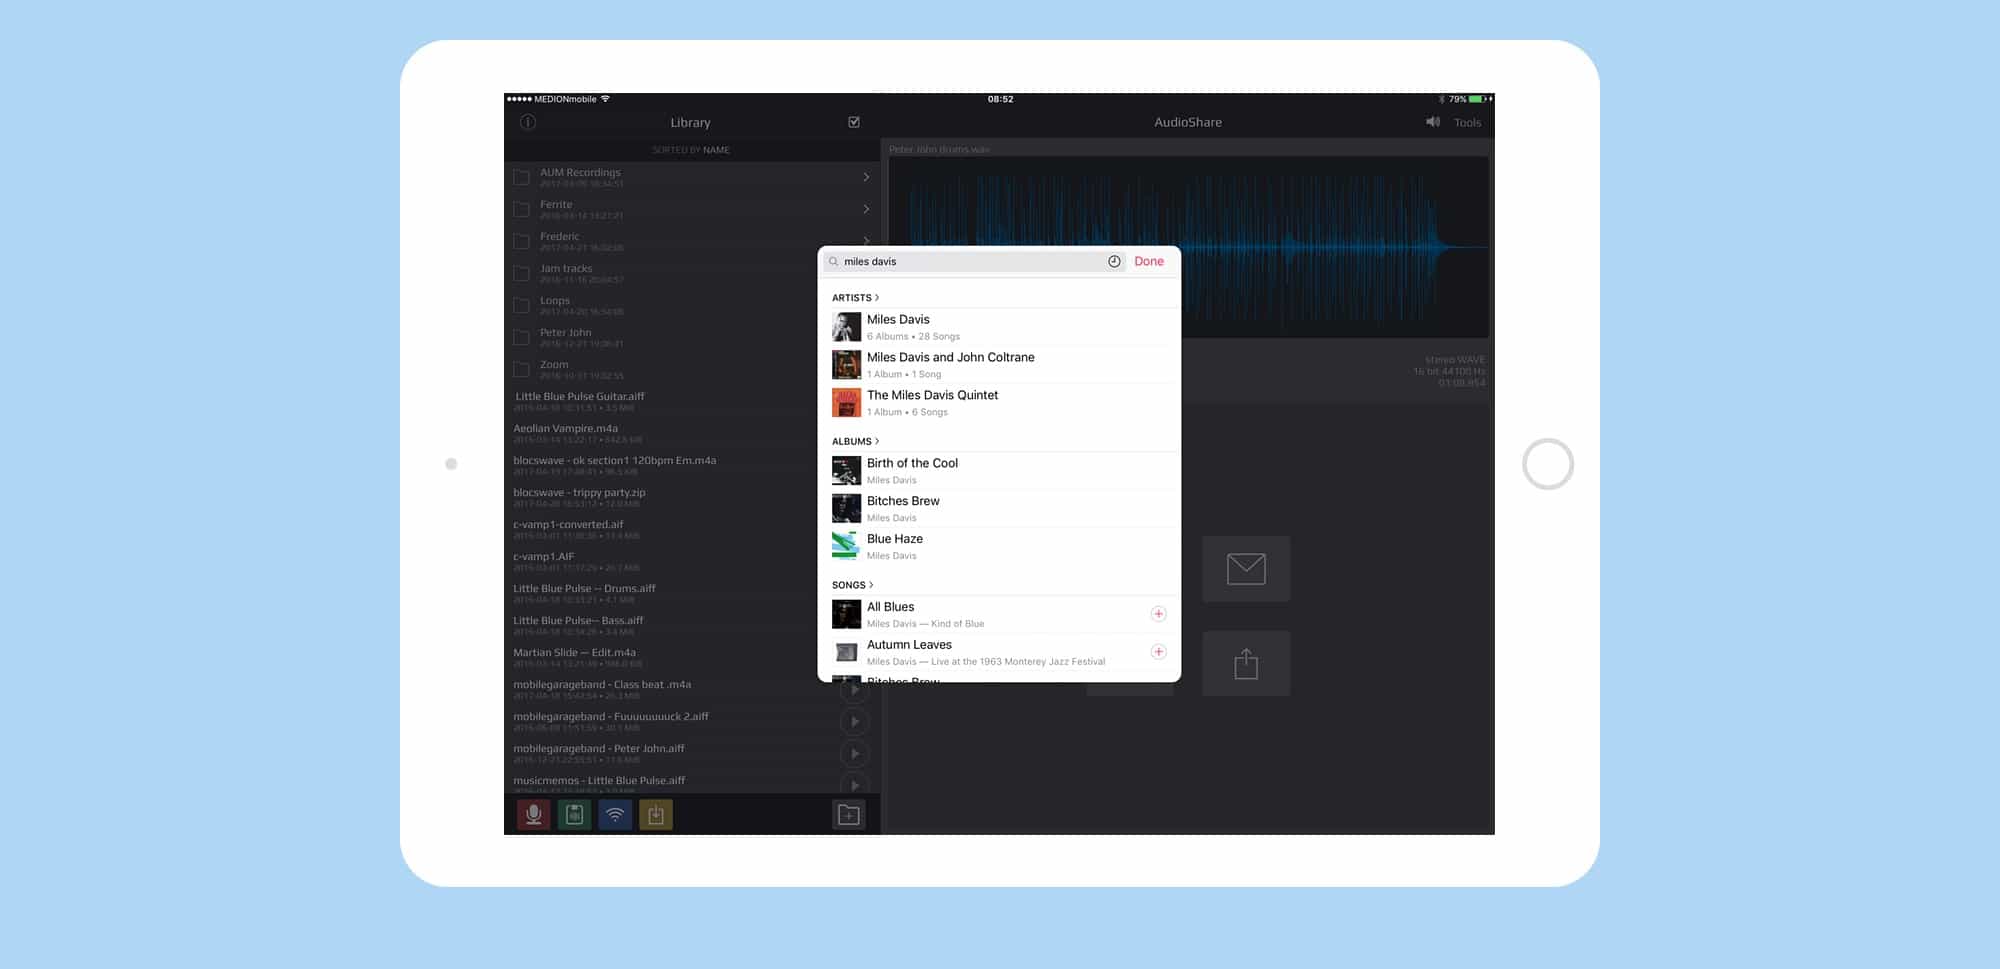Tap the red microphone record button

(x=534, y=815)
